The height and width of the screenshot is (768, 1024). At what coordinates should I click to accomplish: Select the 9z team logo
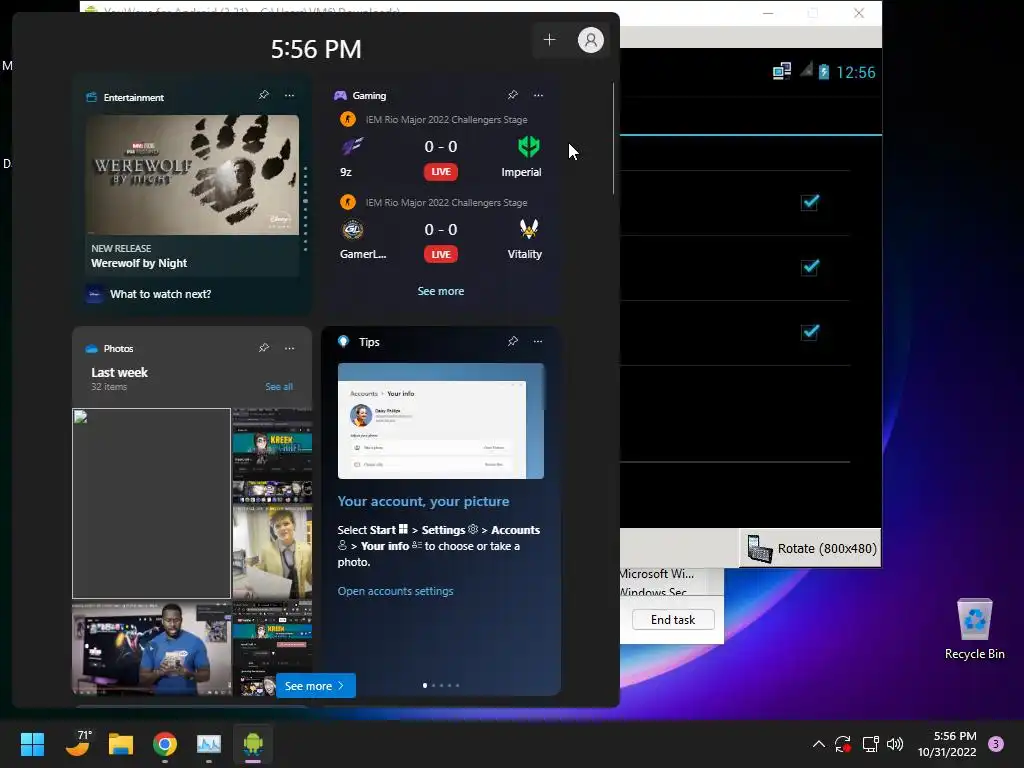tap(351, 146)
